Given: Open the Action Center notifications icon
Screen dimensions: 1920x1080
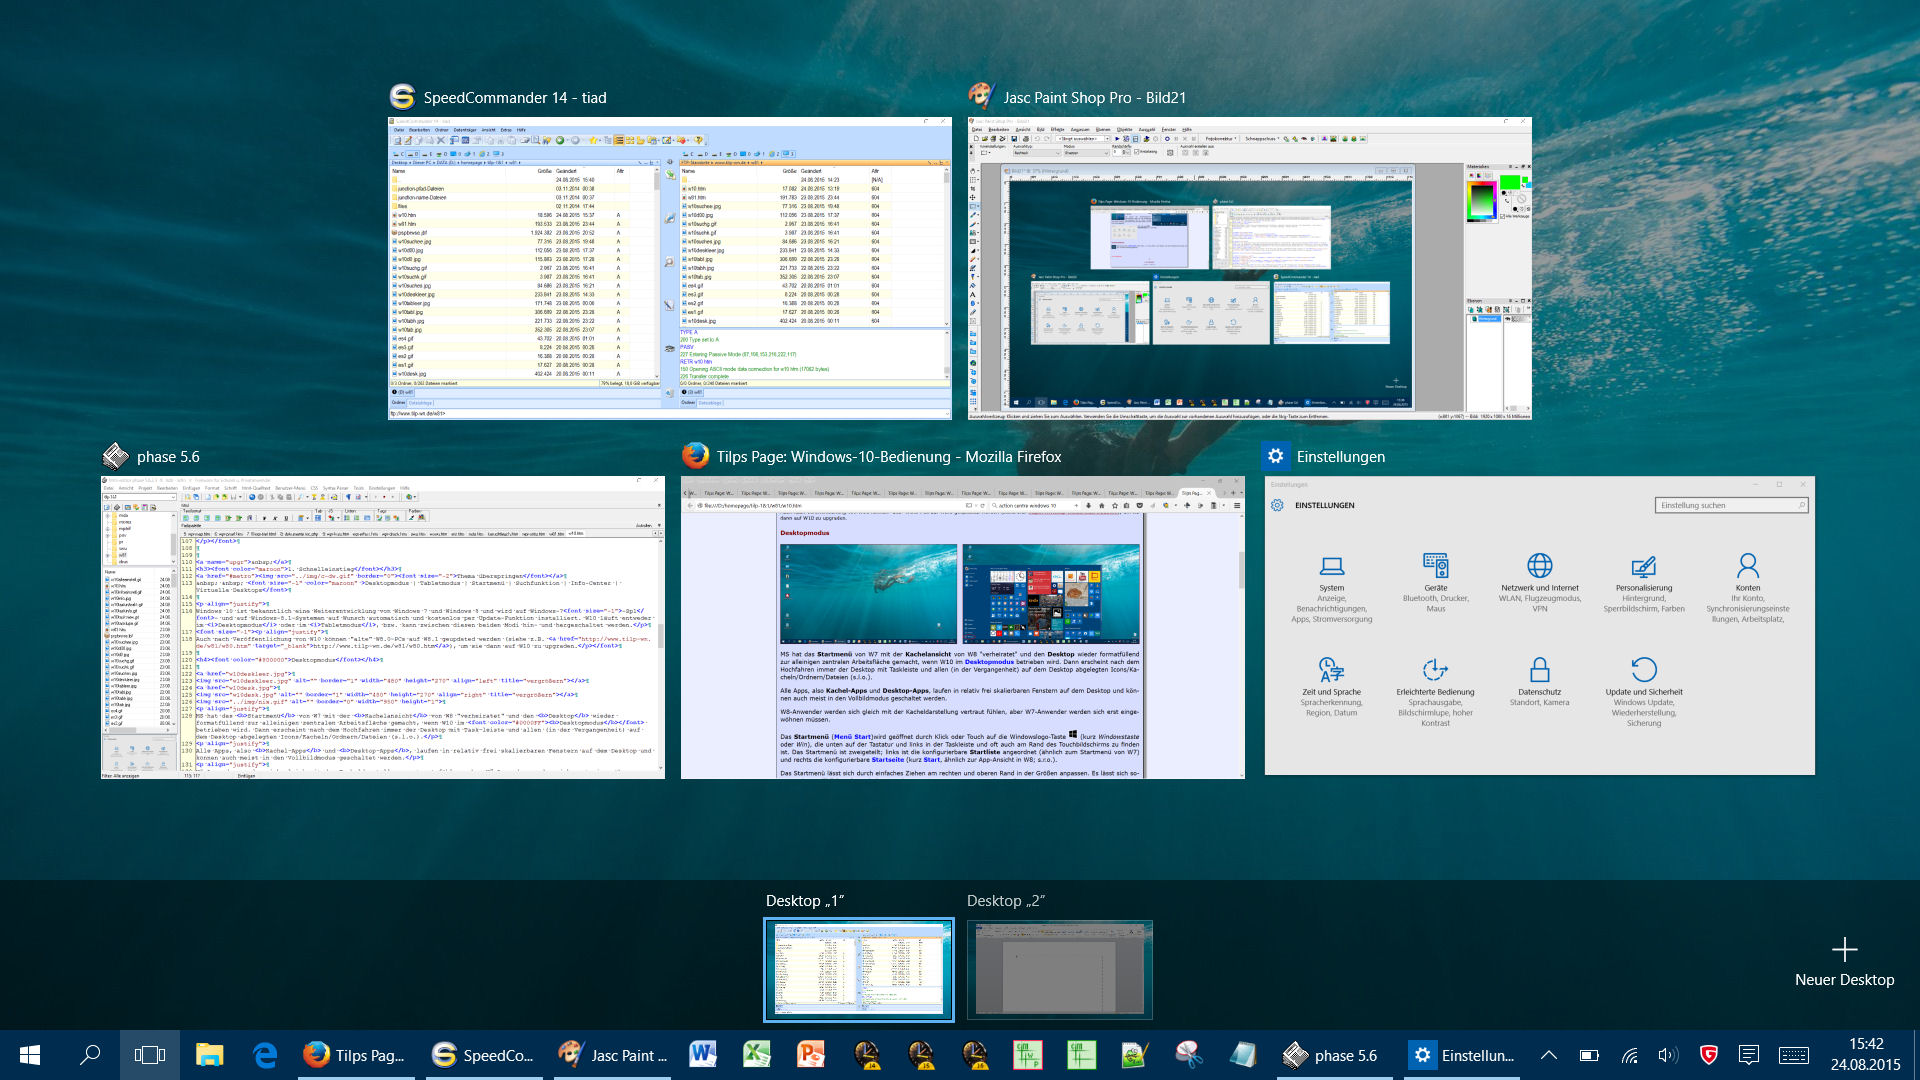Looking at the screenshot, I should [1749, 1055].
